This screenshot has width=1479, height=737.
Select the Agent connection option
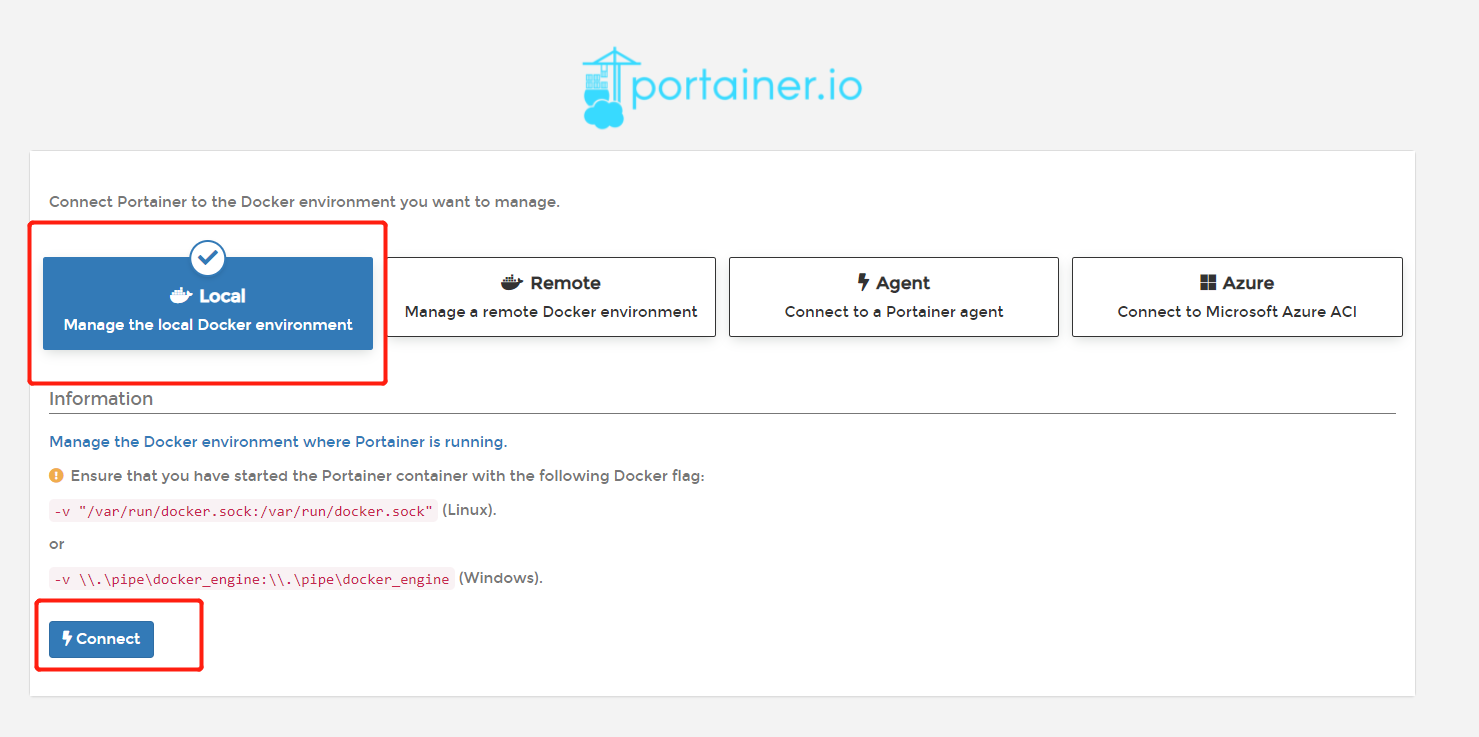(894, 297)
